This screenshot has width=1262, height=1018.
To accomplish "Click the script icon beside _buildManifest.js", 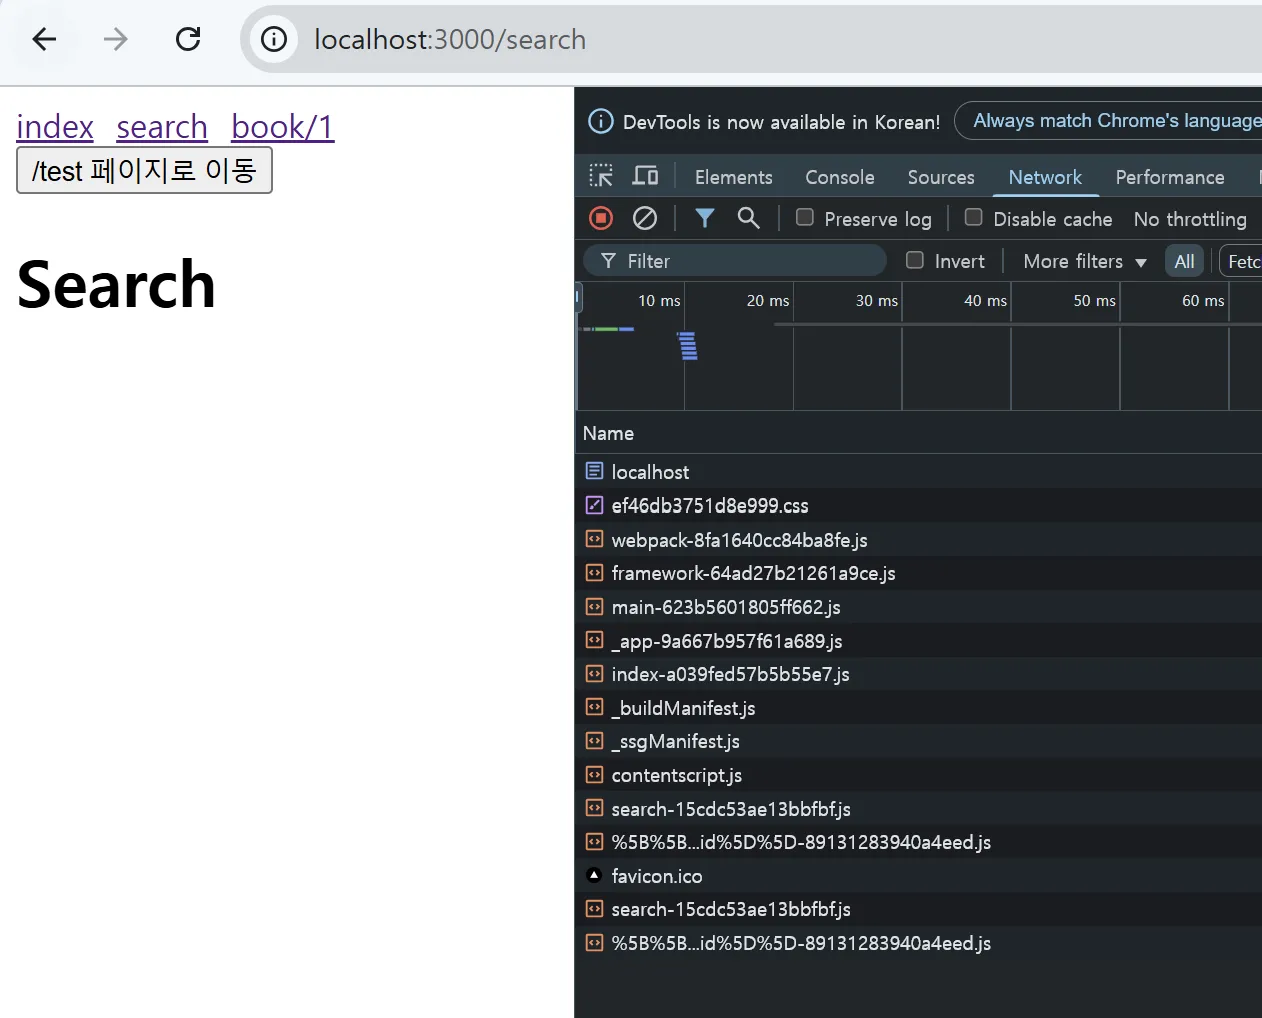I will [x=594, y=707].
